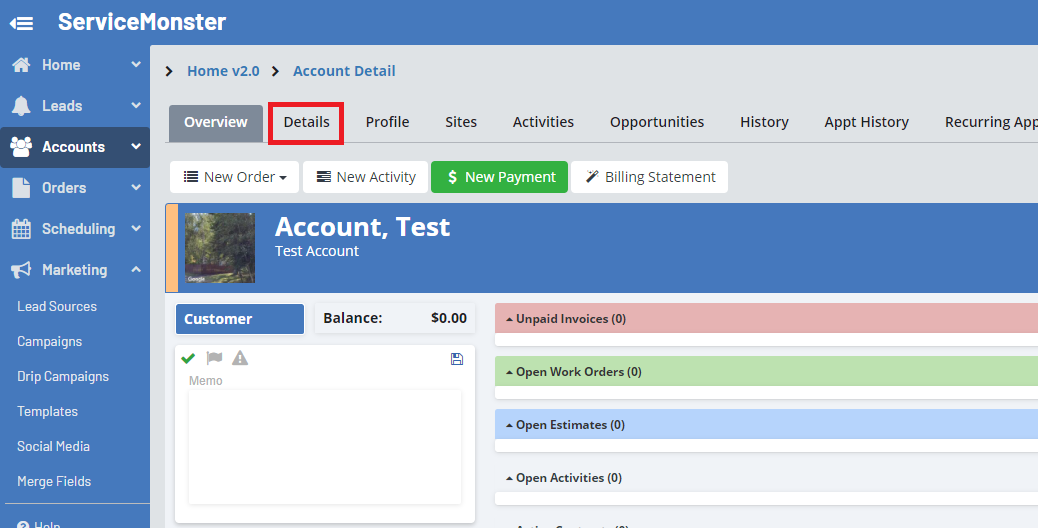Click the hamburger menu collapse icon
The width and height of the screenshot is (1038, 528).
coord(21,22)
